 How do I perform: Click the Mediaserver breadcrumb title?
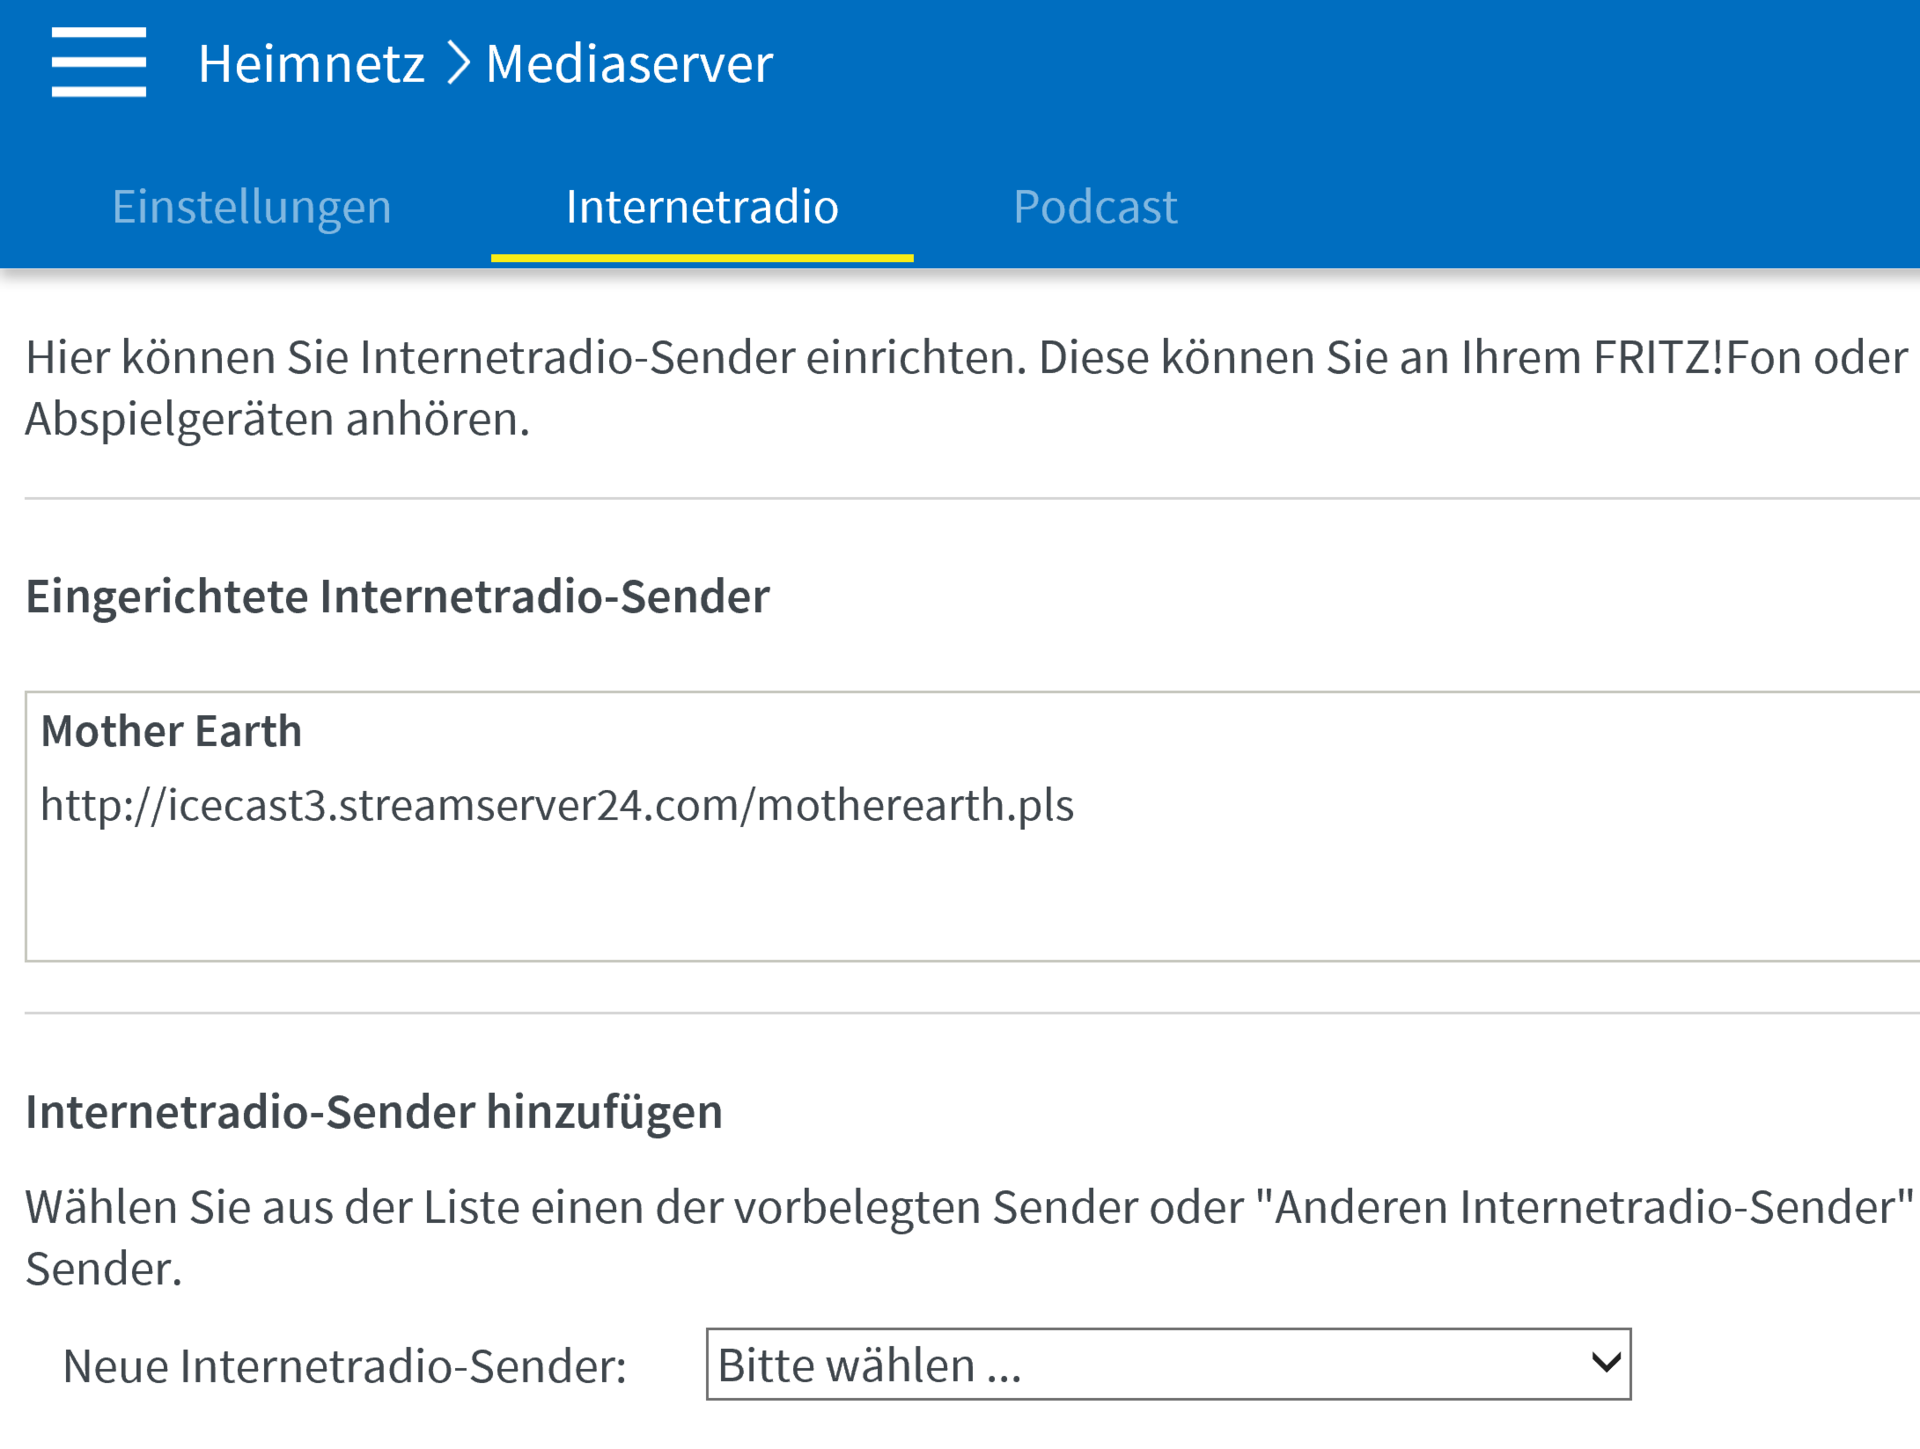(x=628, y=64)
